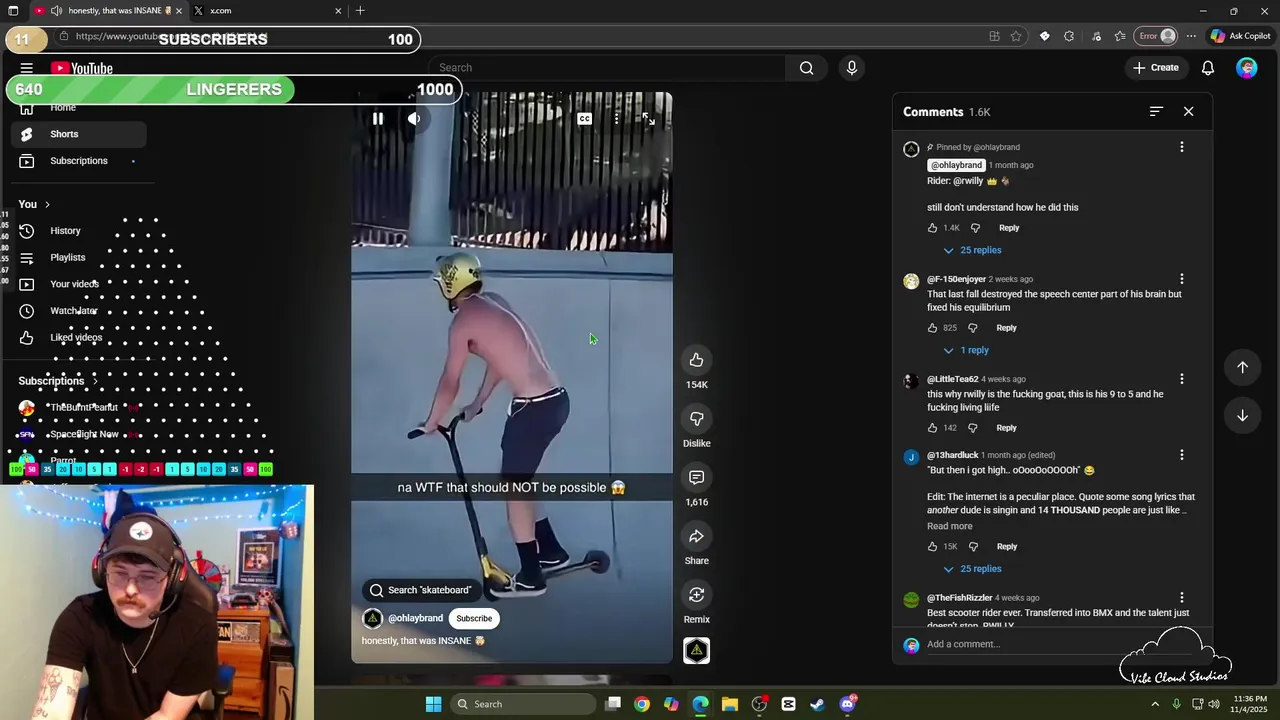Expand the Subscriptions section heading
Image resolution: width=1280 pixels, height=720 pixels.
coord(58,381)
